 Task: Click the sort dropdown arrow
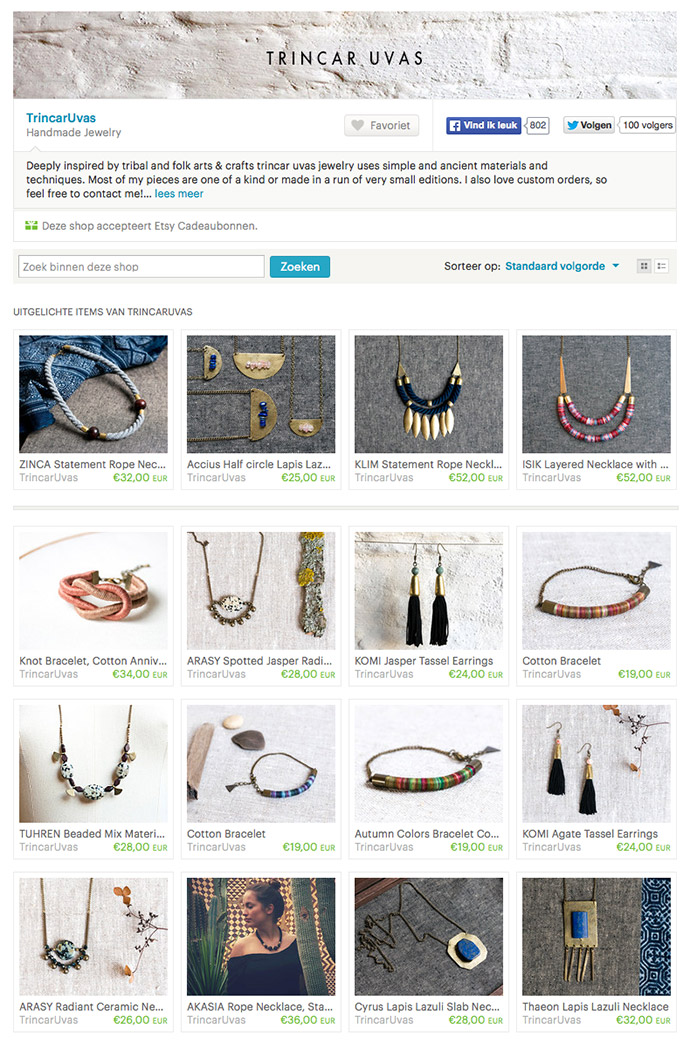click(616, 266)
